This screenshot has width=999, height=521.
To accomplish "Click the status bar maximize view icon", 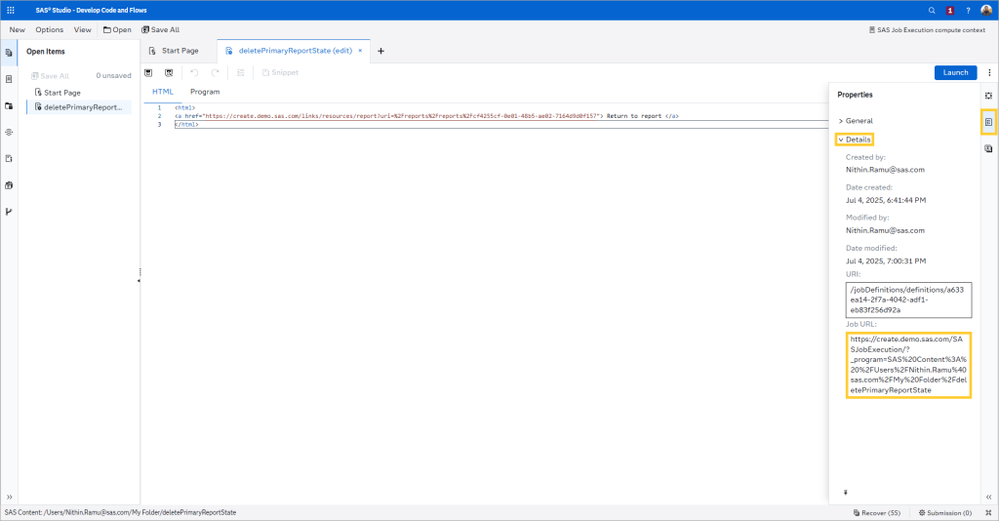I will (989, 513).
